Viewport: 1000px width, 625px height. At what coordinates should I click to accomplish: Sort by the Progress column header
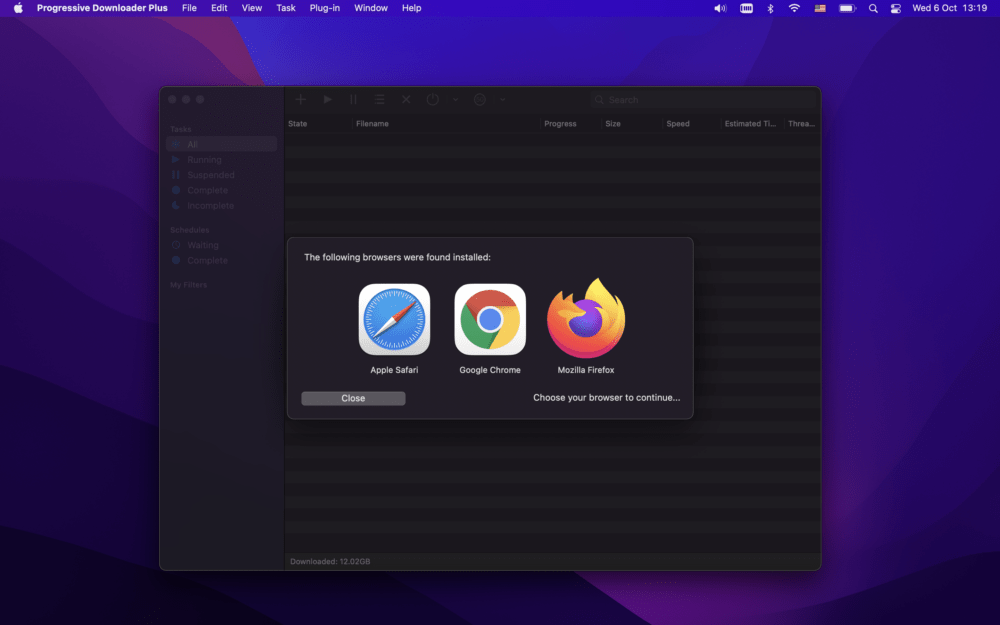pos(570,124)
